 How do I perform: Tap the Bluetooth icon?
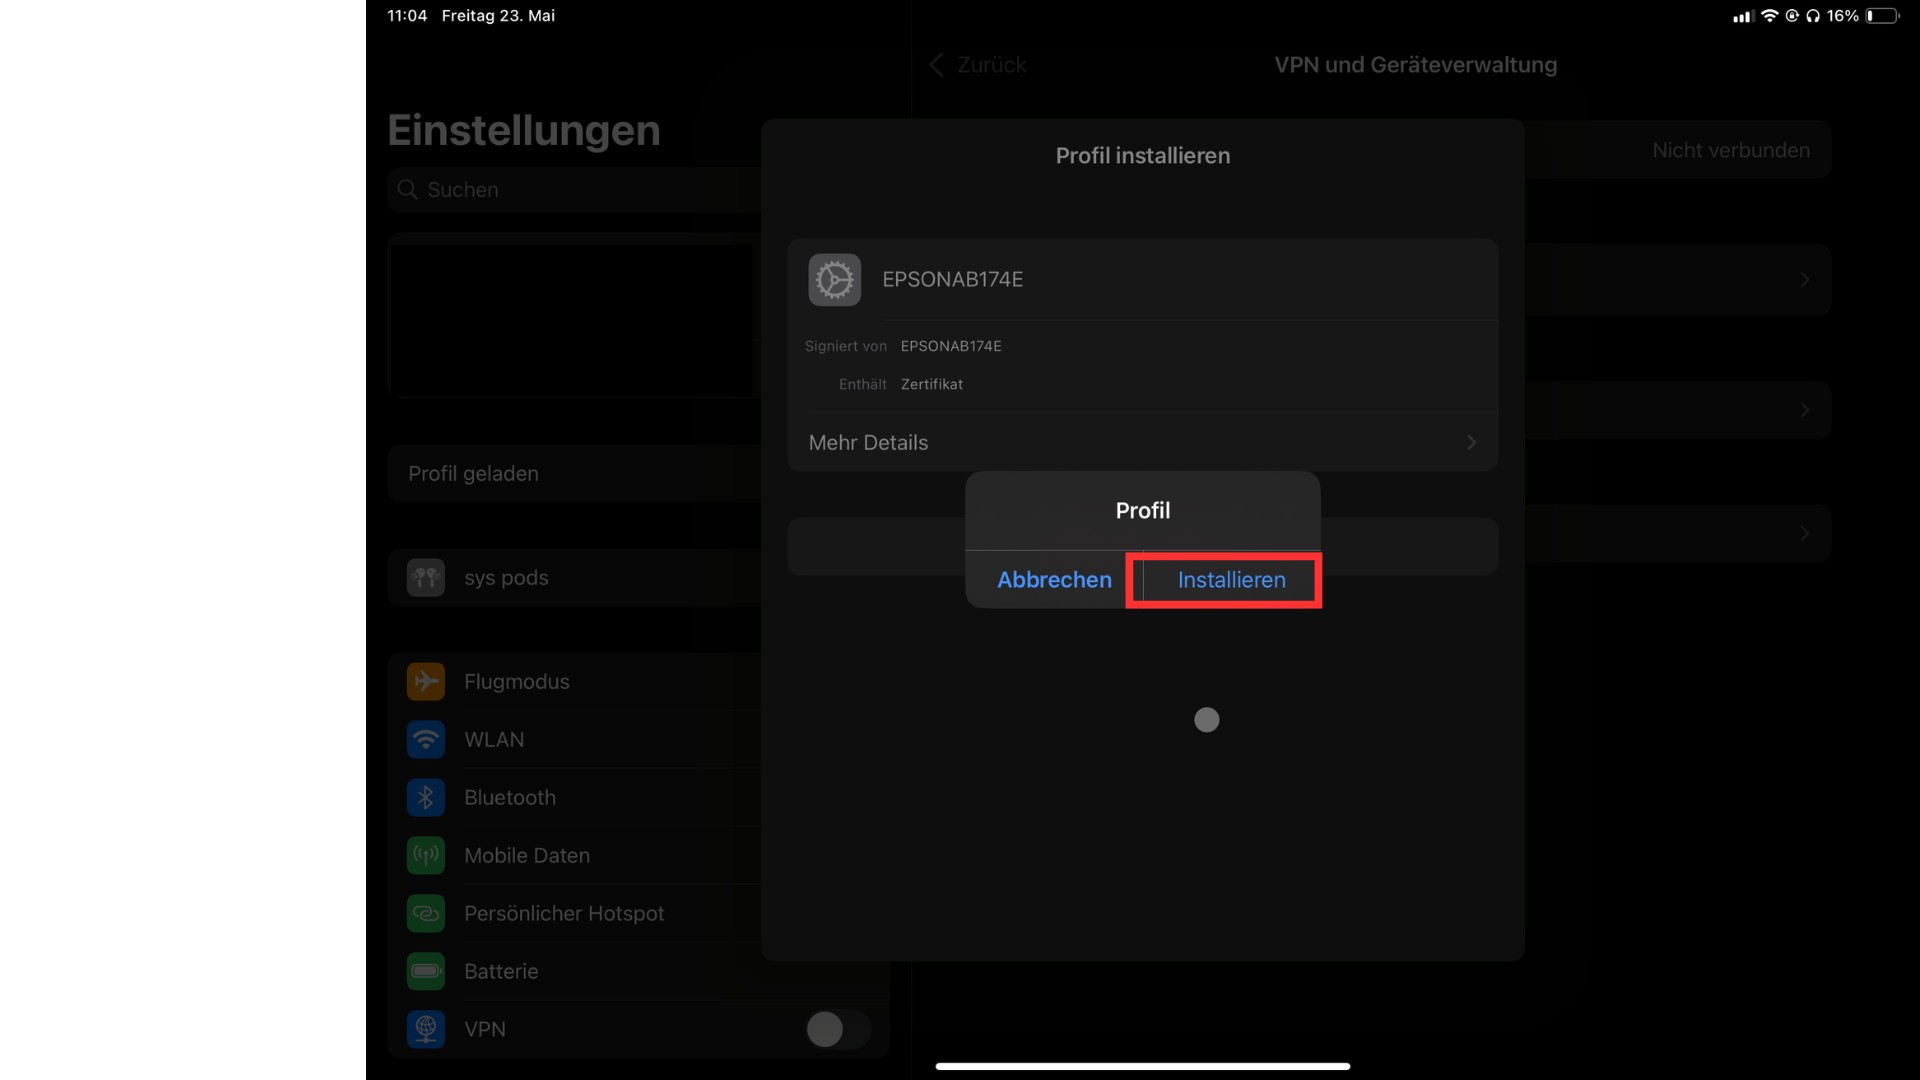(426, 798)
